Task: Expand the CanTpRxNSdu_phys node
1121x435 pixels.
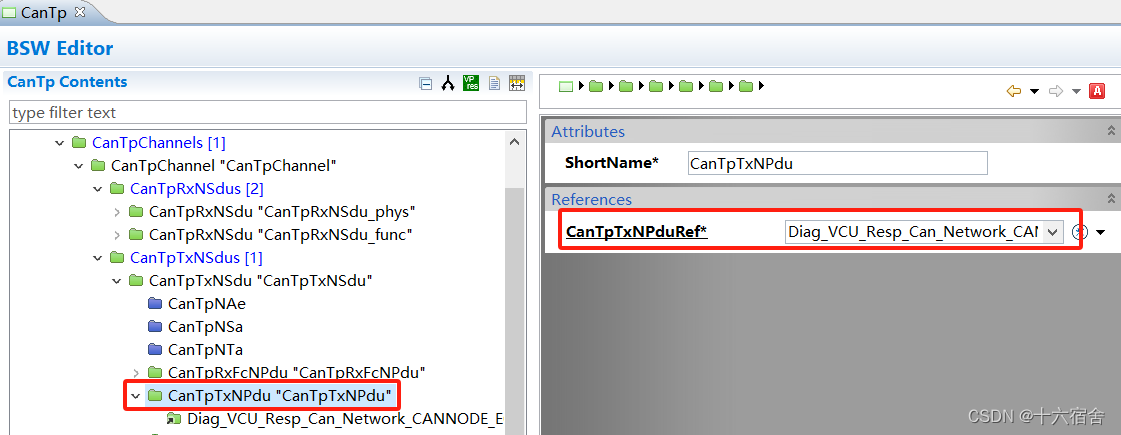Action: tap(117, 212)
